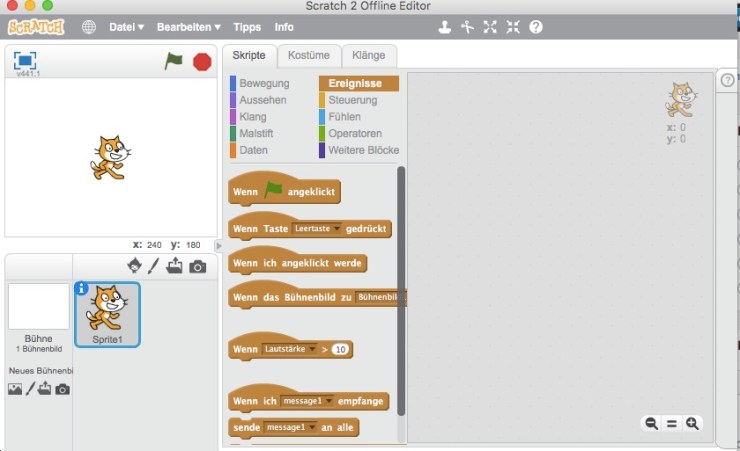Click the Scratch logo
The width and height of the screenshot is (740, 451).
tap(36, 27)
